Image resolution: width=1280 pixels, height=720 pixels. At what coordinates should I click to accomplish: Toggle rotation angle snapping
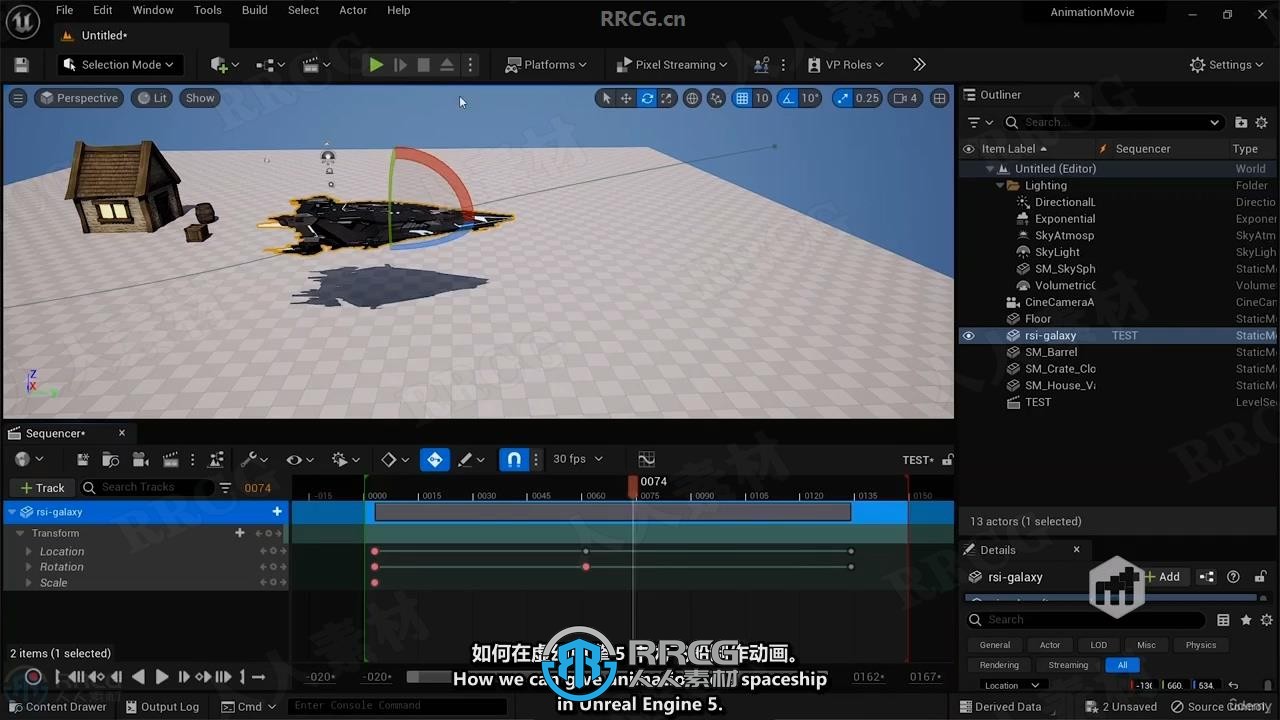(788, 98)
